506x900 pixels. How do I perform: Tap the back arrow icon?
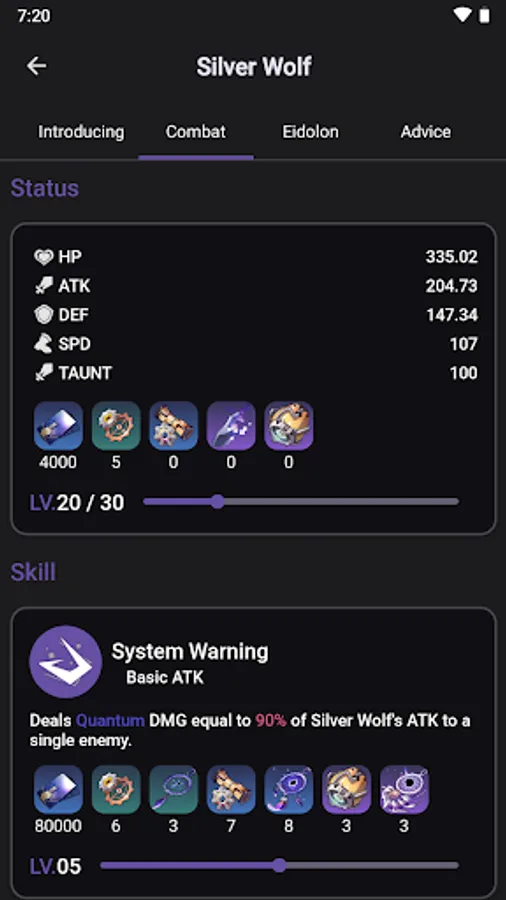click(x=37, y=66)
